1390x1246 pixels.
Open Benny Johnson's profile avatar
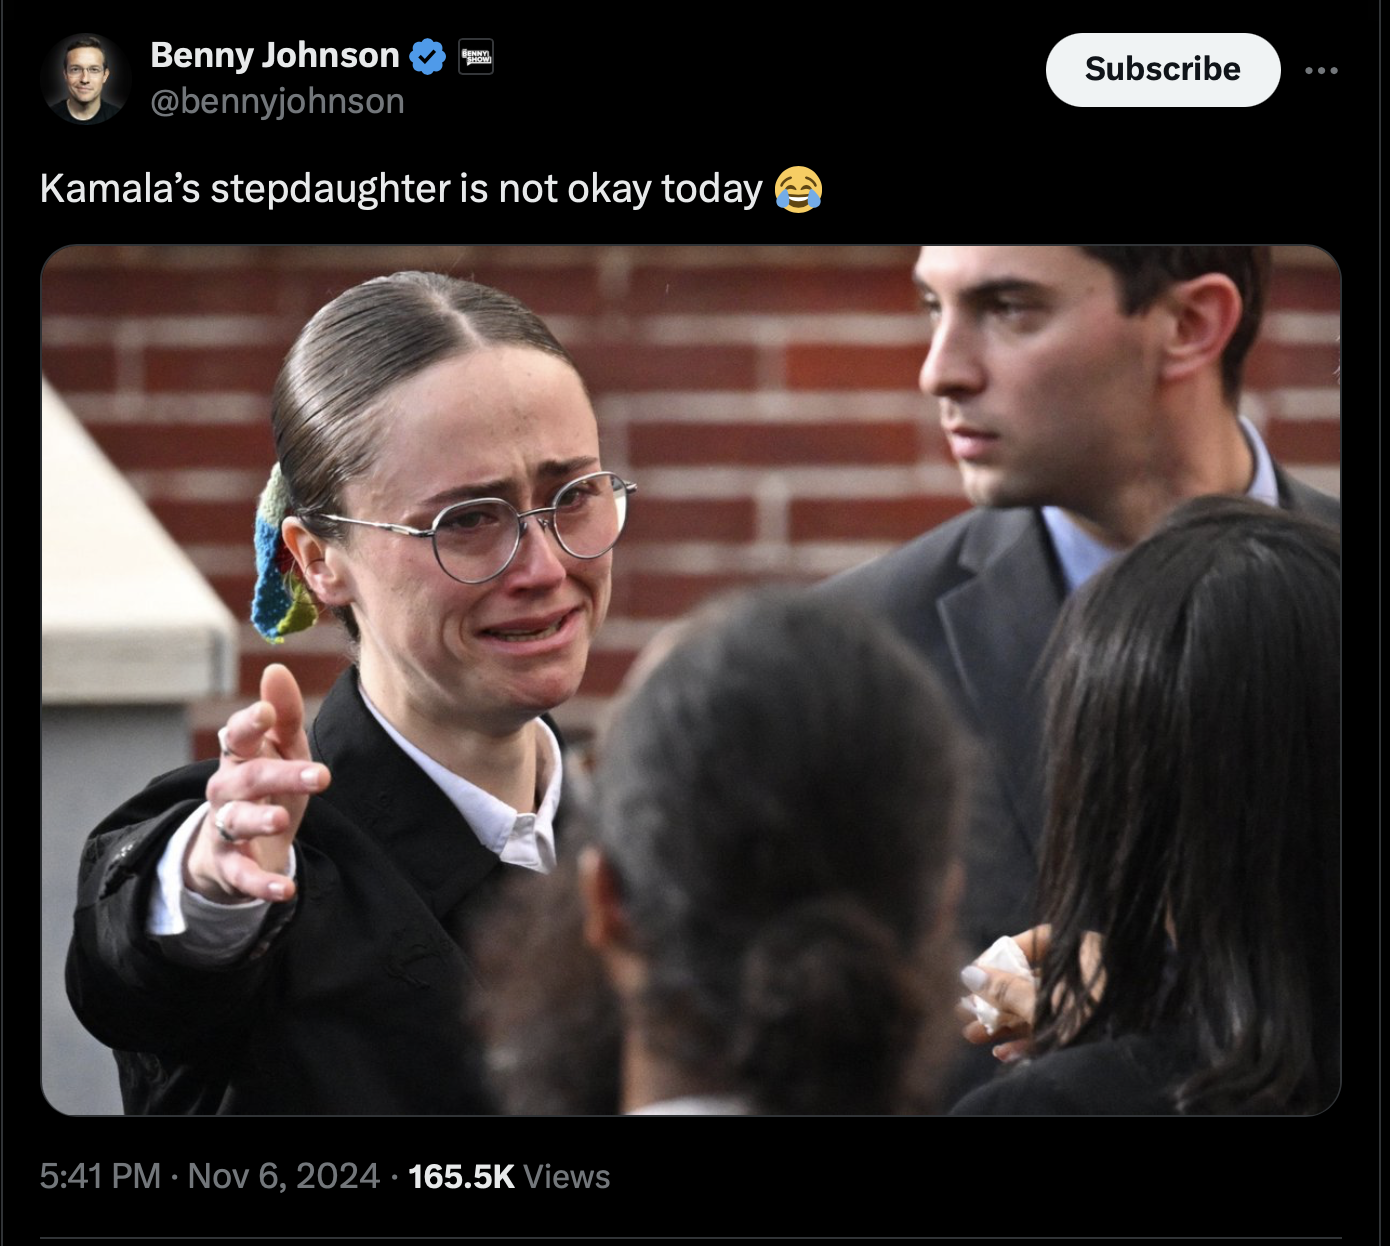point(85,78)
